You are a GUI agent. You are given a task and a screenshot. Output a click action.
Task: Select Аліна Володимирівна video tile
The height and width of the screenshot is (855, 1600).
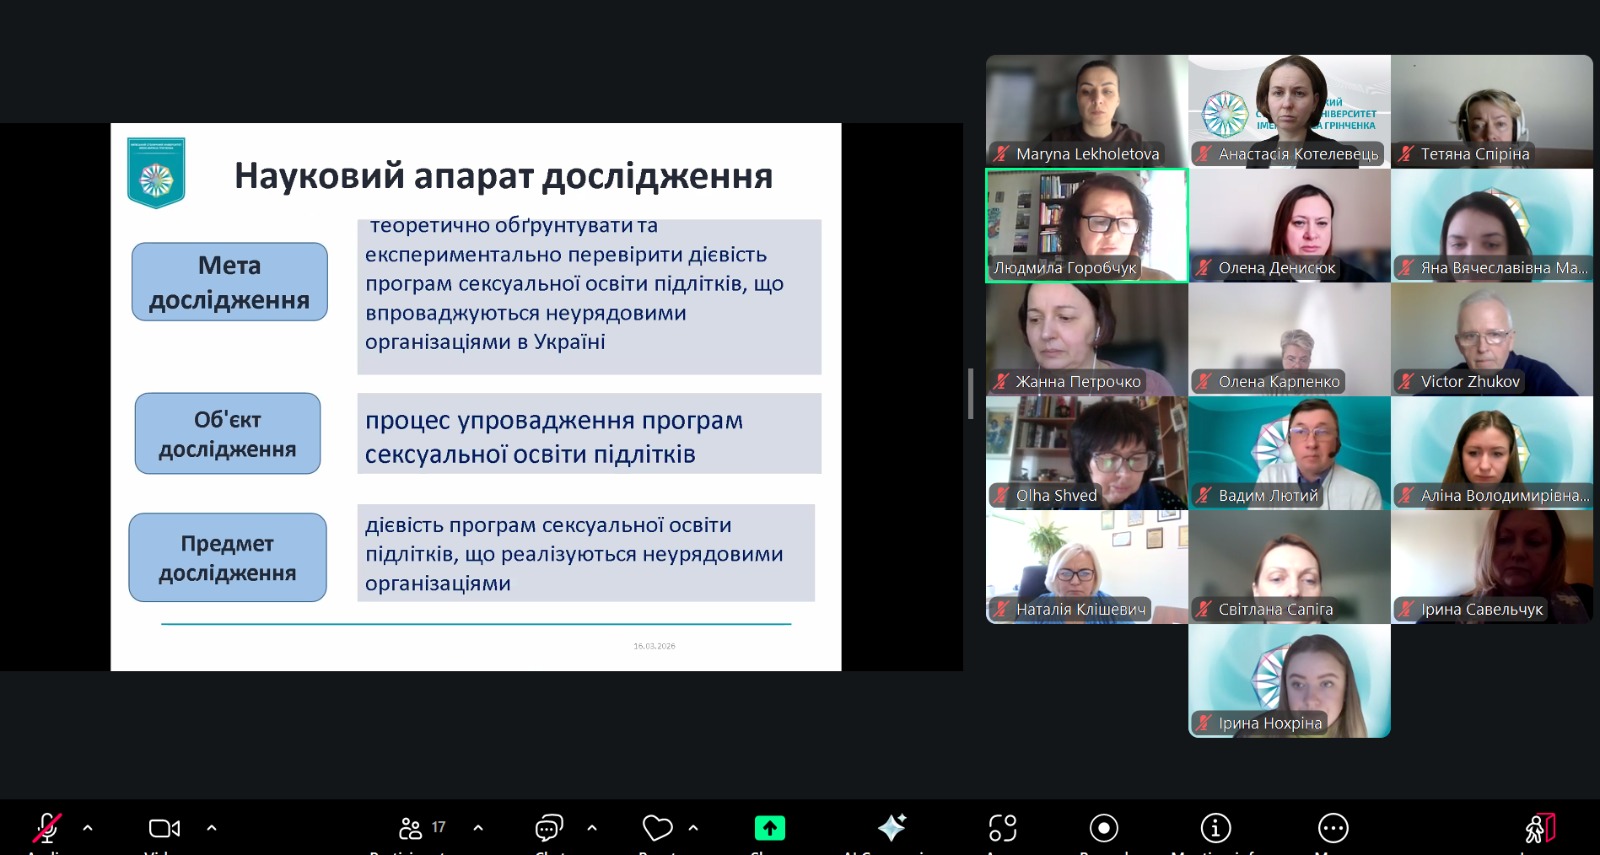pyautogui.click(x=1492, y=453)
